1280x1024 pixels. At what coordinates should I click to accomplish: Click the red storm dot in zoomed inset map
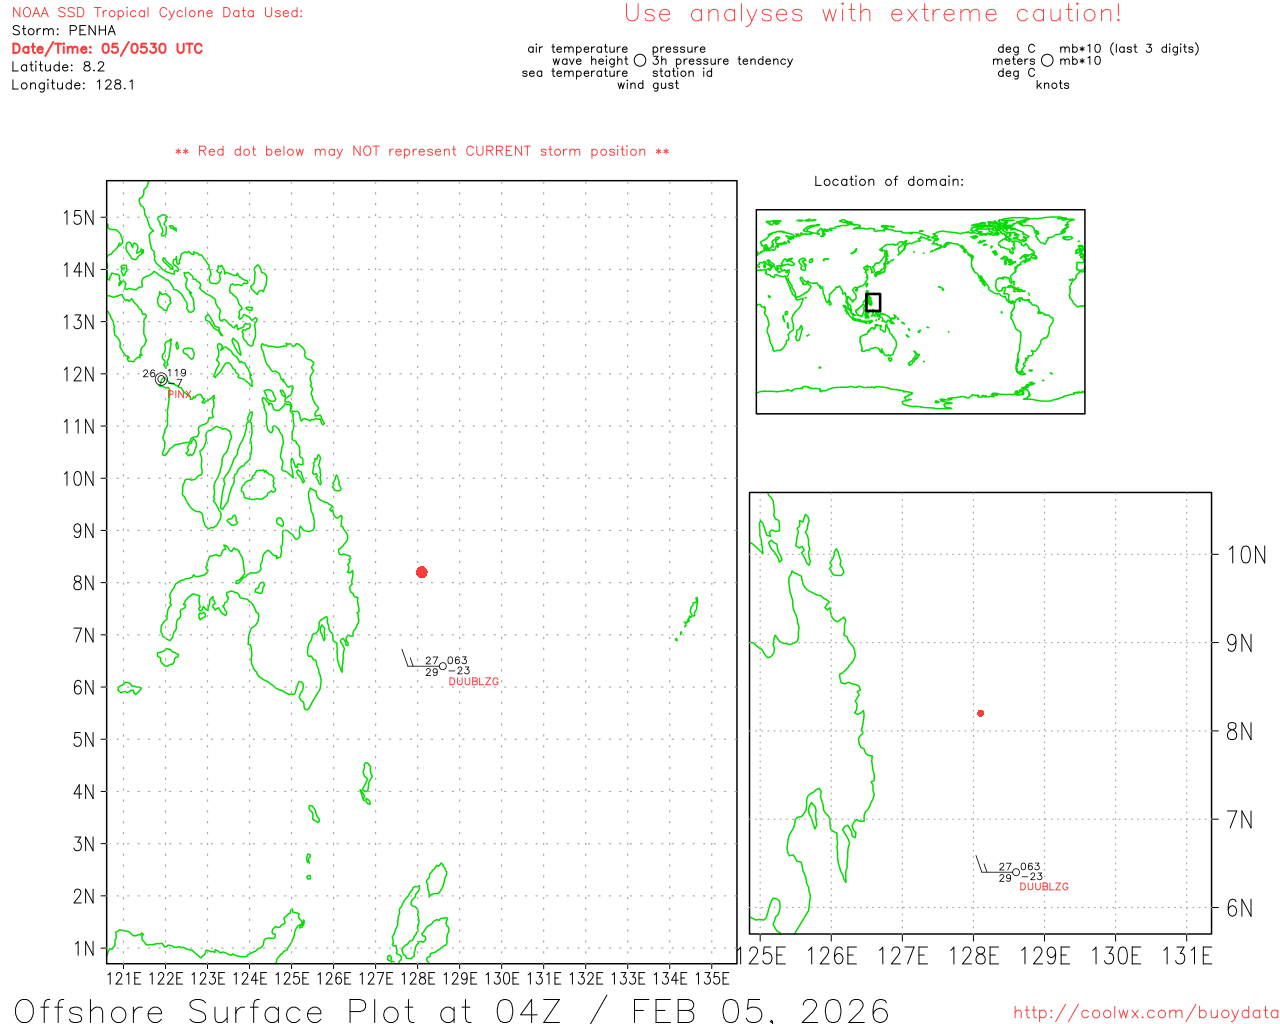(x=980, y=713)
